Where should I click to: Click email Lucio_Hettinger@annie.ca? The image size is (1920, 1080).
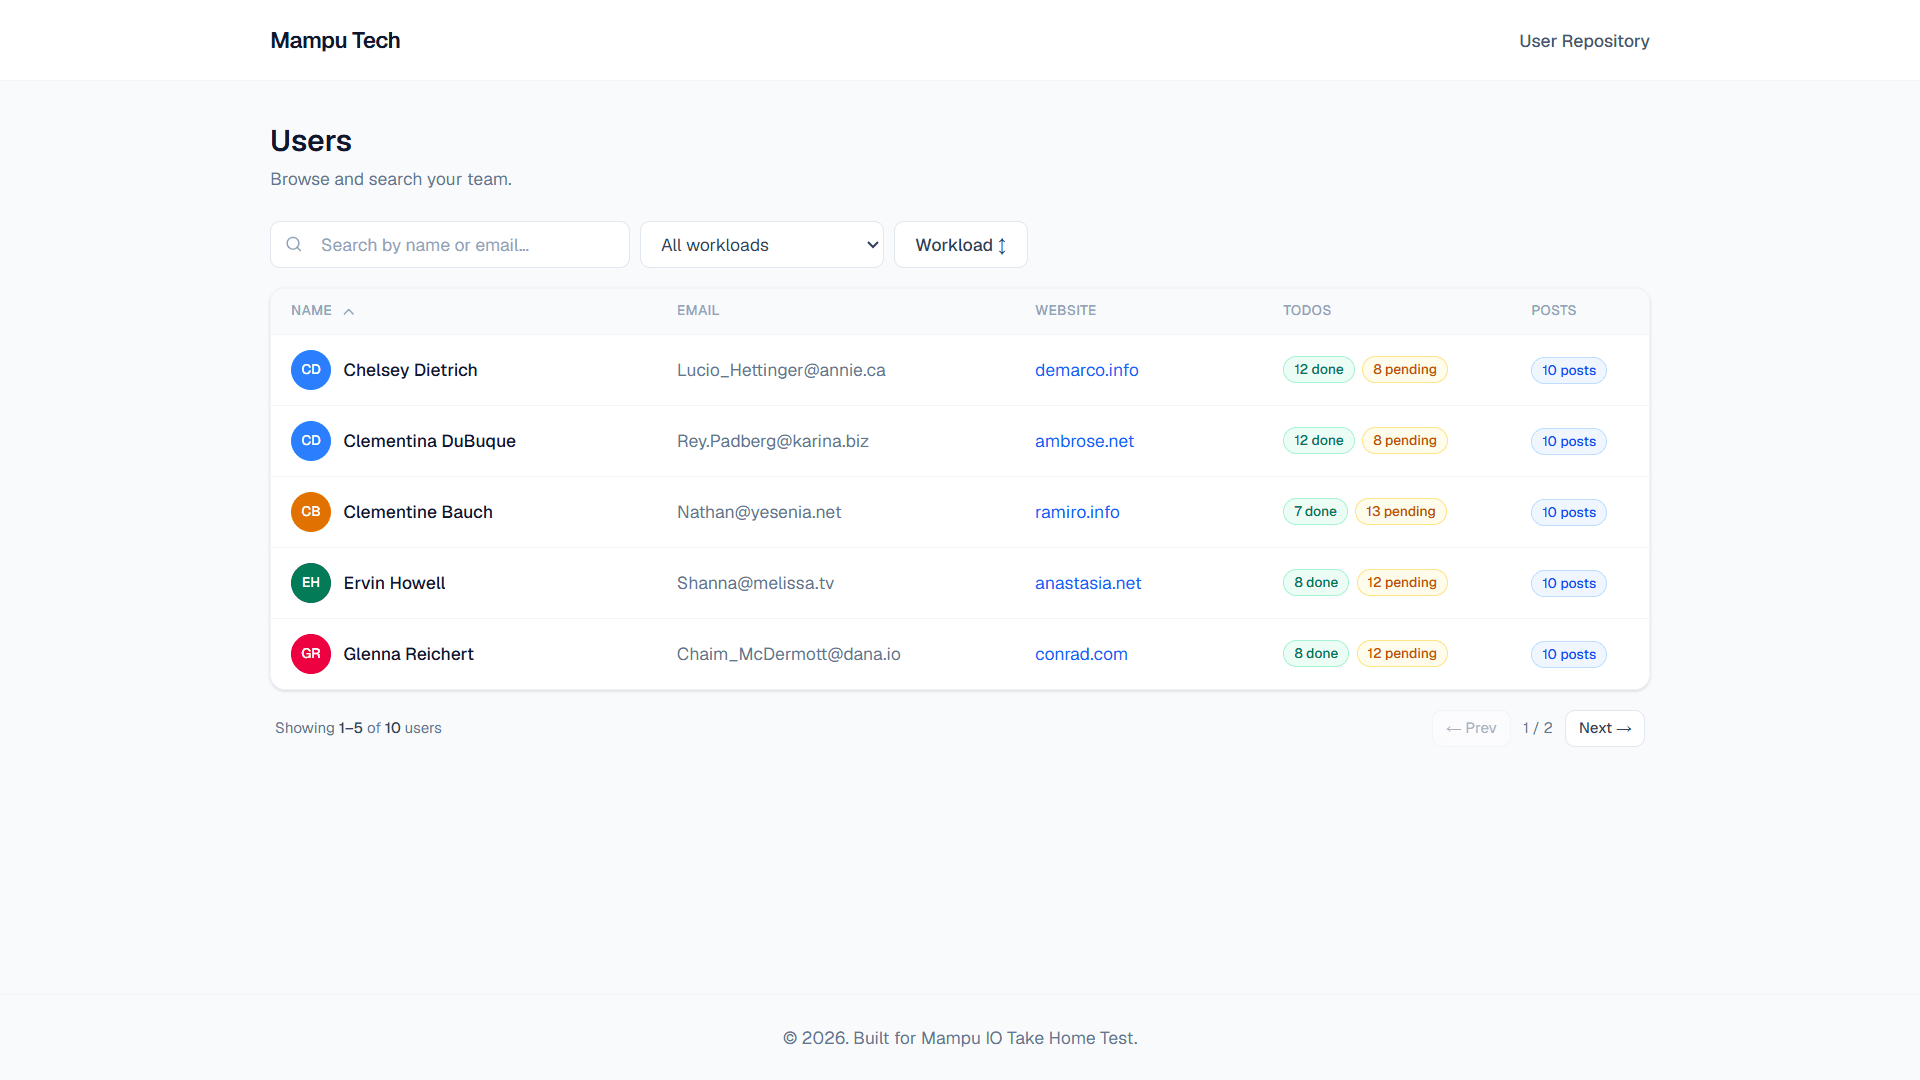(x=781, y=370)
